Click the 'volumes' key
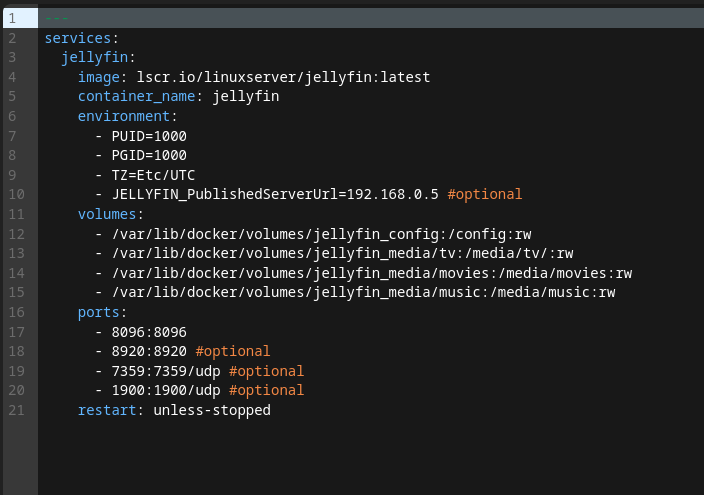 pyautogui.click(x=111, y=214)
